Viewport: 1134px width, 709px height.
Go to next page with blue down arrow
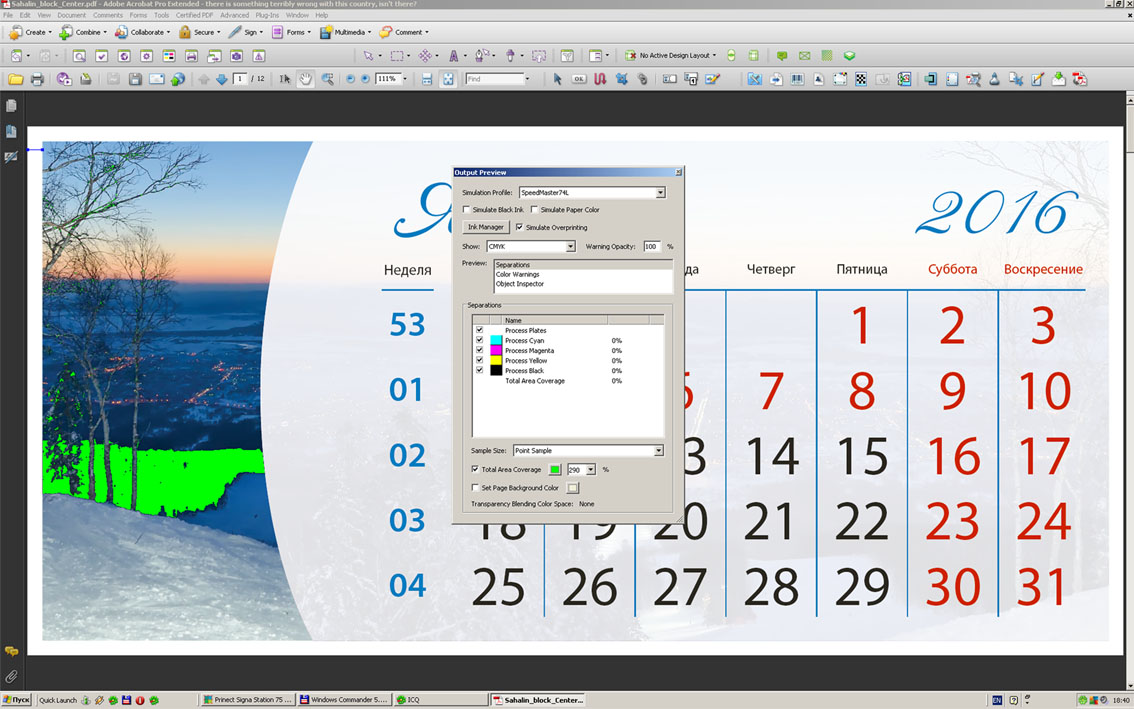(221, 79)
